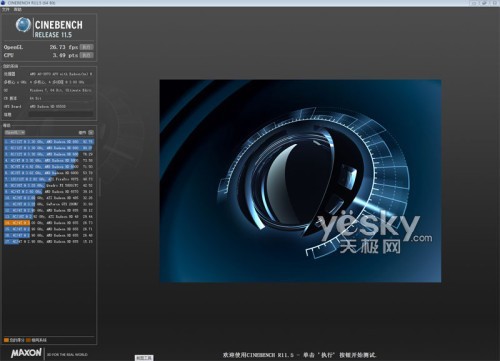The image size is (500, 361).
Task: Select the FirePro ranking row
Action: [x=49, y=179]
